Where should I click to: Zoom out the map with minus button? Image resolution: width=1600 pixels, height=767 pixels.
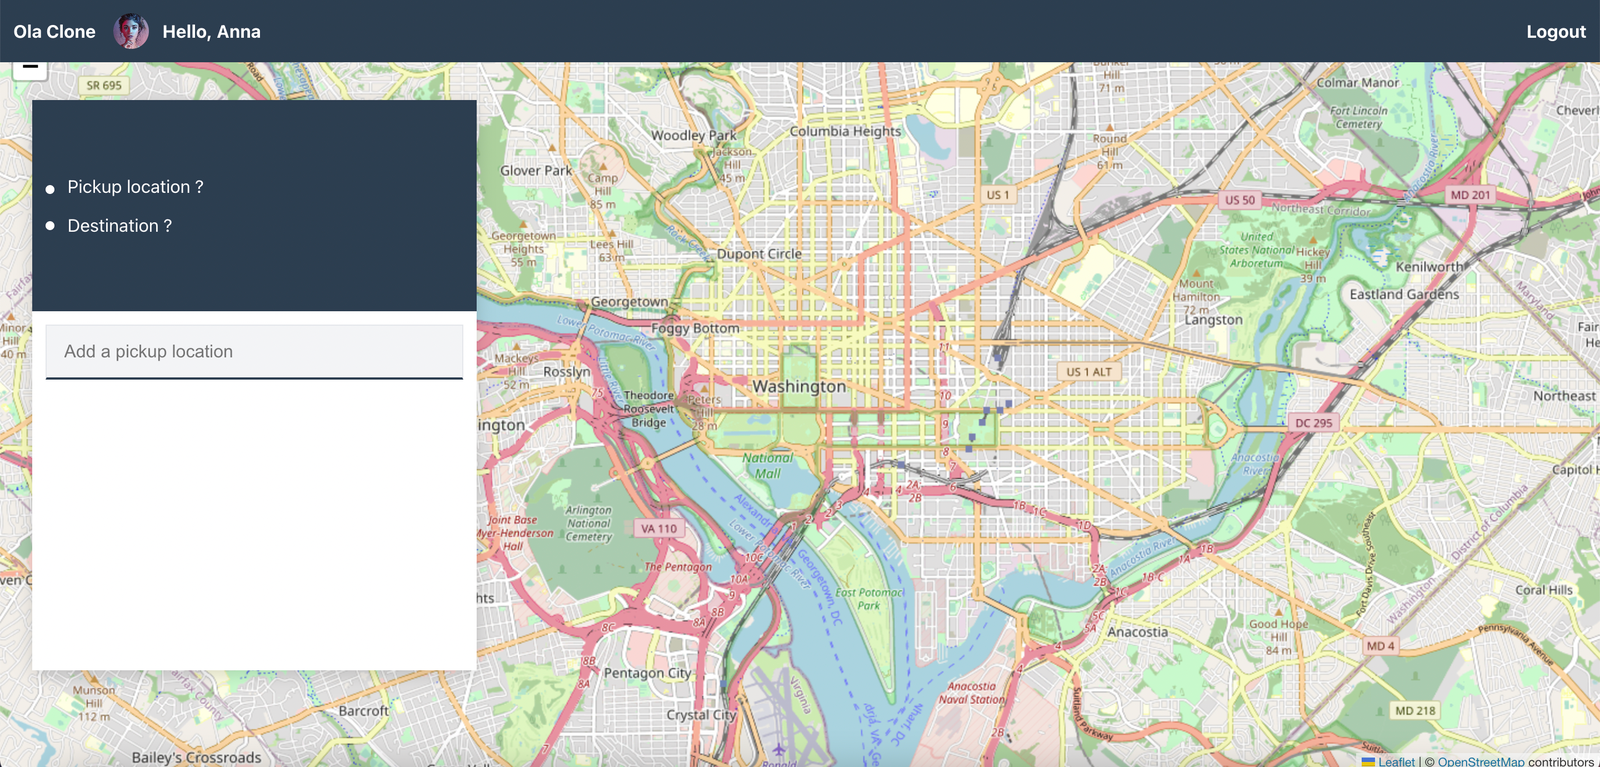click(30, 68)
